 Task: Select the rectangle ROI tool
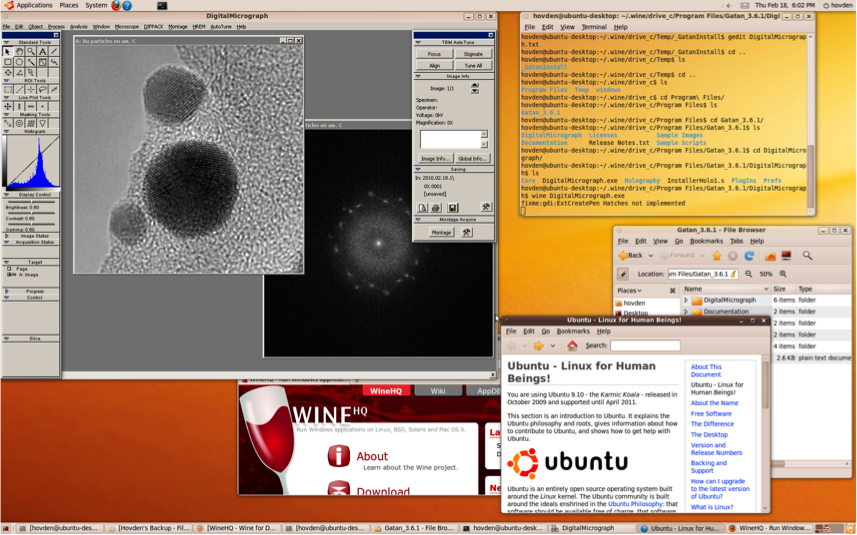[x=8, y=89]
